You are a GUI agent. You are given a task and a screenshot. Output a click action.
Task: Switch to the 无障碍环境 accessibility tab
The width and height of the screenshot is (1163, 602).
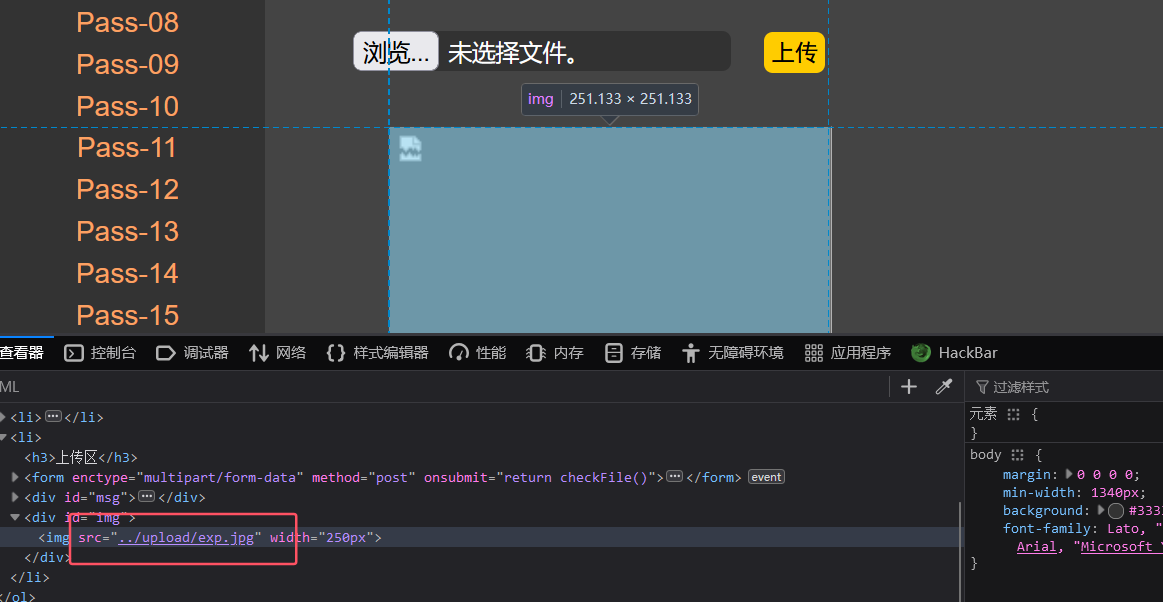[733, 353]
